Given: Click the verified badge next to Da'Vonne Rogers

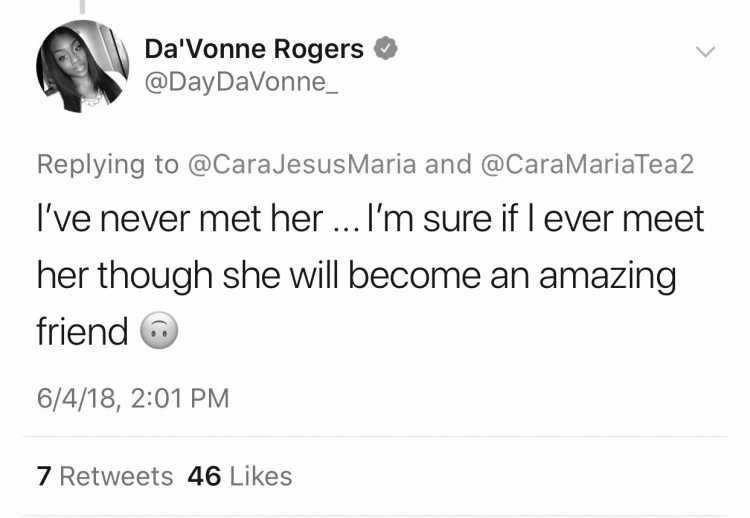Looking at the screenshot, I should point(385,48).
